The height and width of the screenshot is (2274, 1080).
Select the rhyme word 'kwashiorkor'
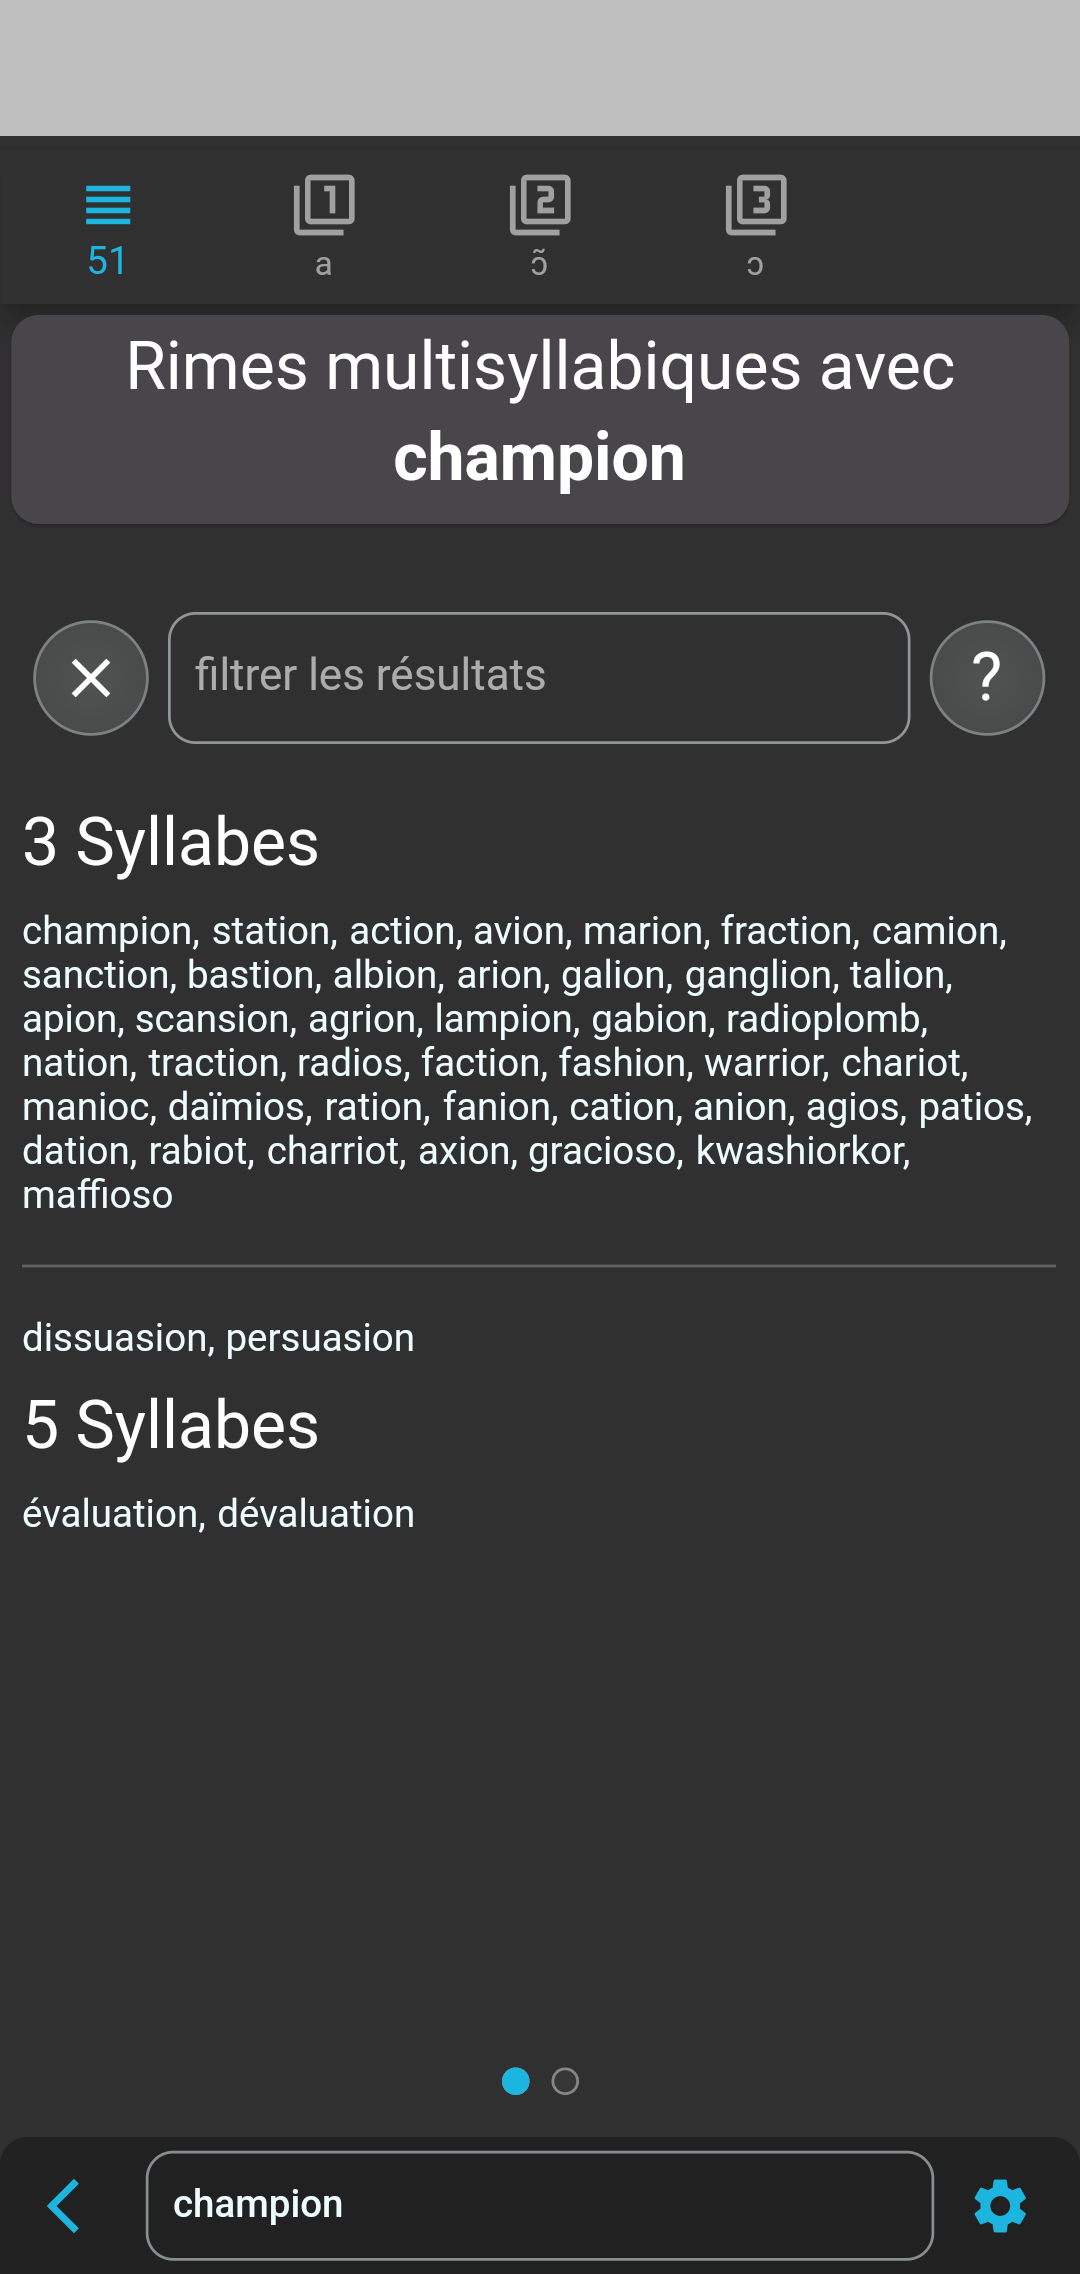[802, 1151]
